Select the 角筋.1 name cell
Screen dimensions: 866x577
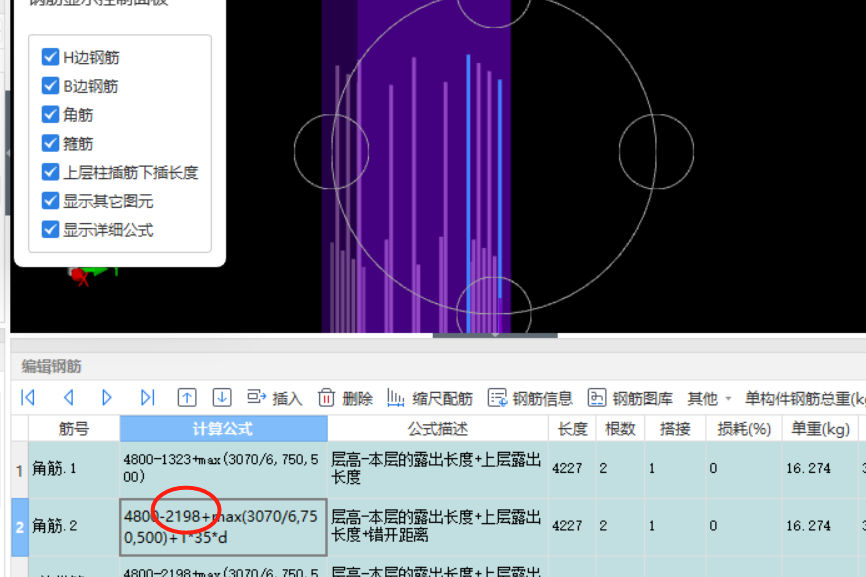(74, 470)
